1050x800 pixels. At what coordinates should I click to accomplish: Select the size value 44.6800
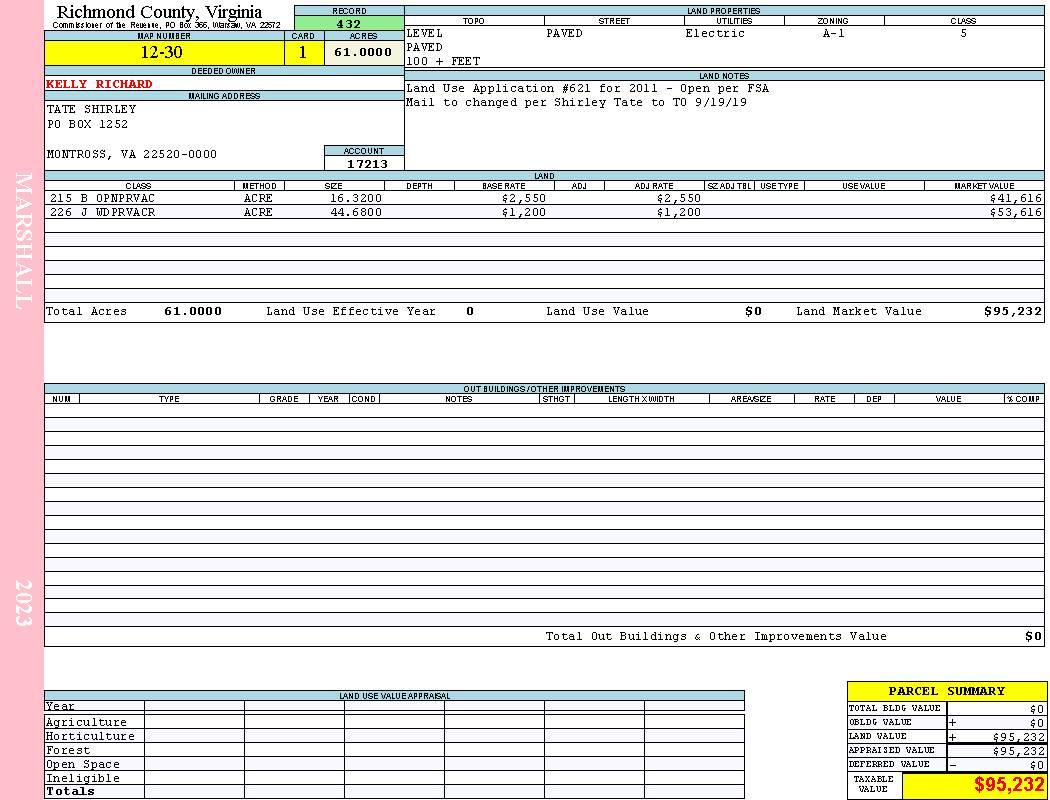(356, 212)
